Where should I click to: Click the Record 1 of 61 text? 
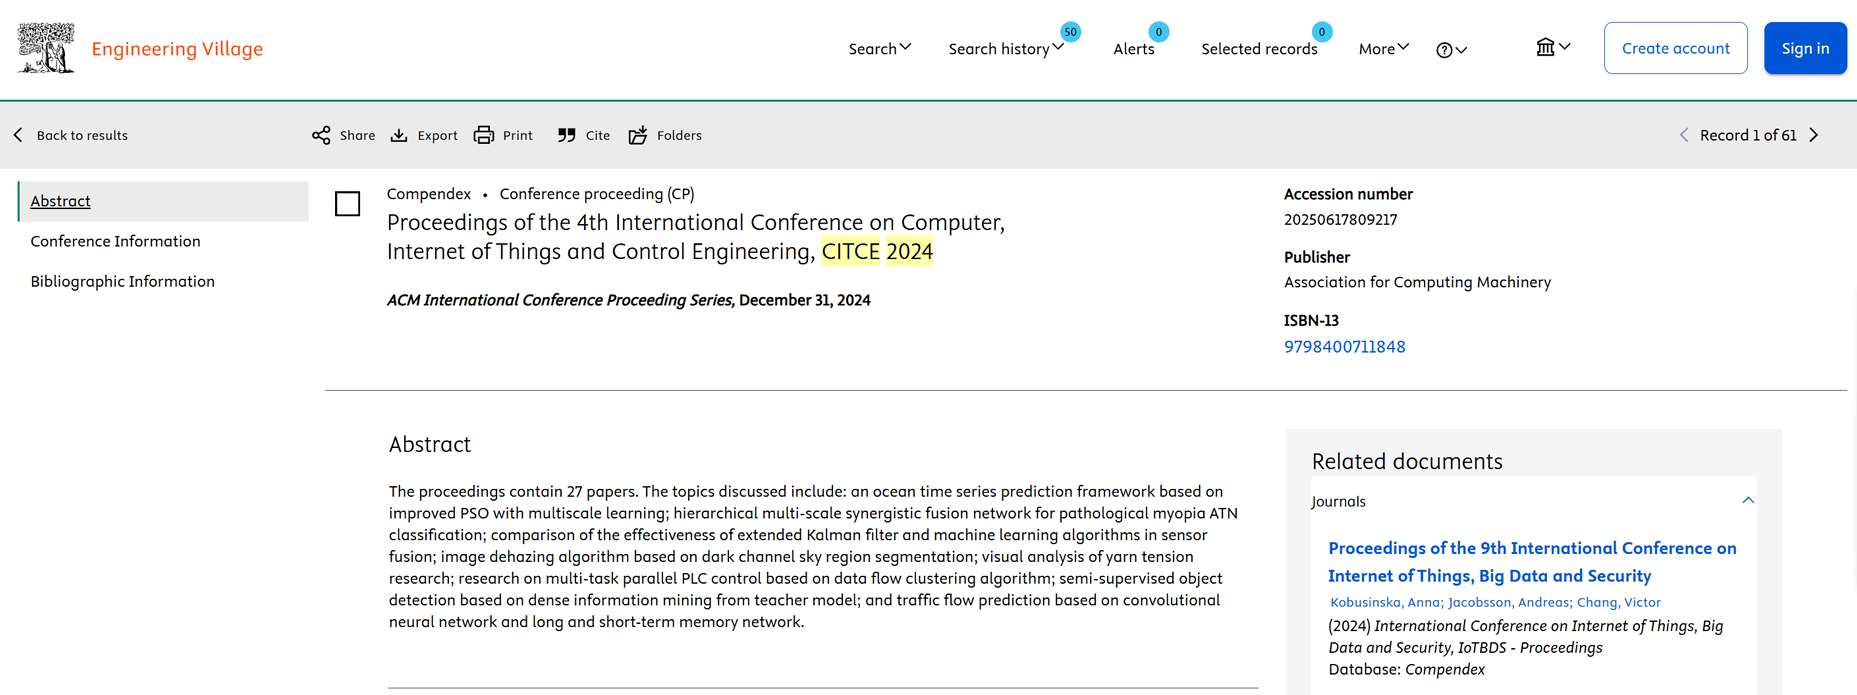1748,135
